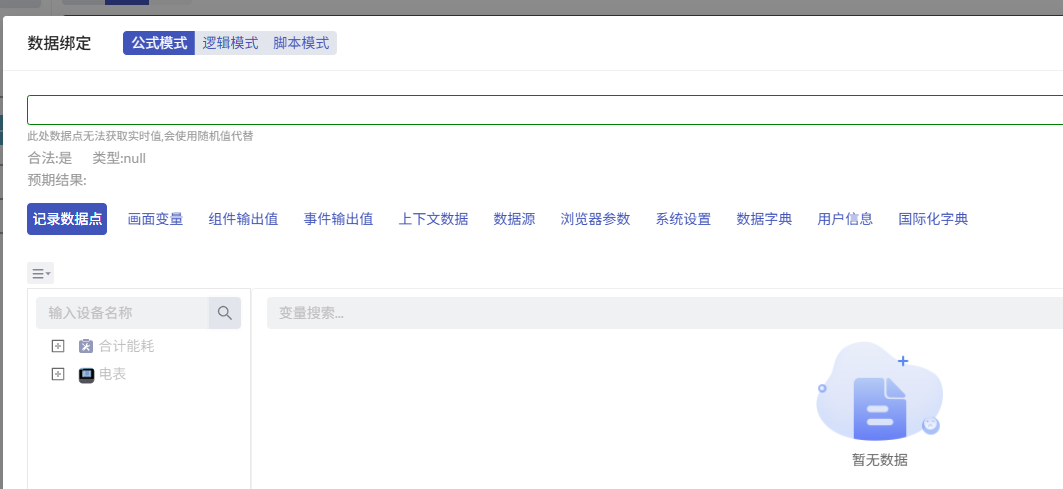Screen dimensions: 1063x489
Task: Open the 上下文数据 tab
Action: pos(433,219)
